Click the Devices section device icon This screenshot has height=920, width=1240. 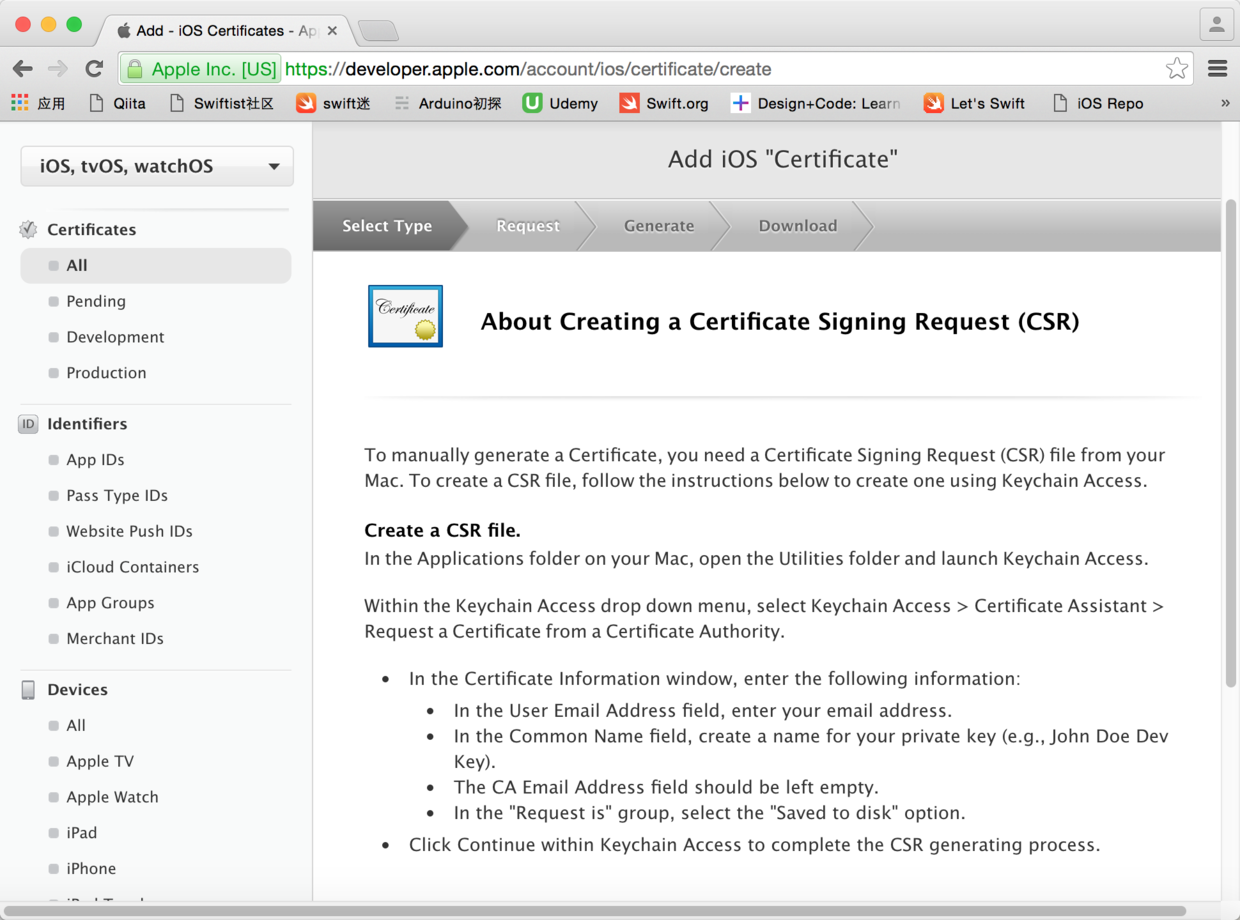tap(28, 690)
